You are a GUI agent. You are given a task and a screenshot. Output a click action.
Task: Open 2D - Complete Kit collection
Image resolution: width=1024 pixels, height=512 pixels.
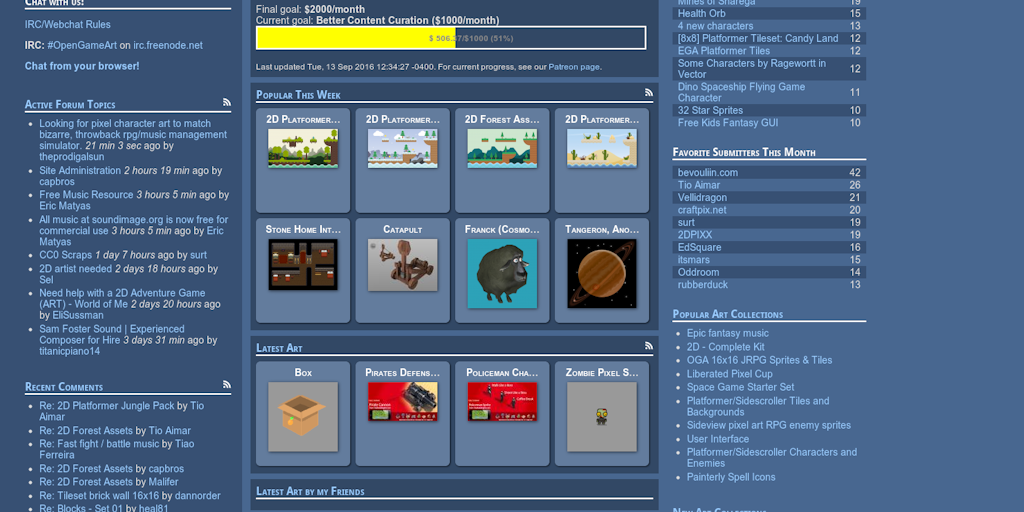pyautogui.click(x=726, y=347)
